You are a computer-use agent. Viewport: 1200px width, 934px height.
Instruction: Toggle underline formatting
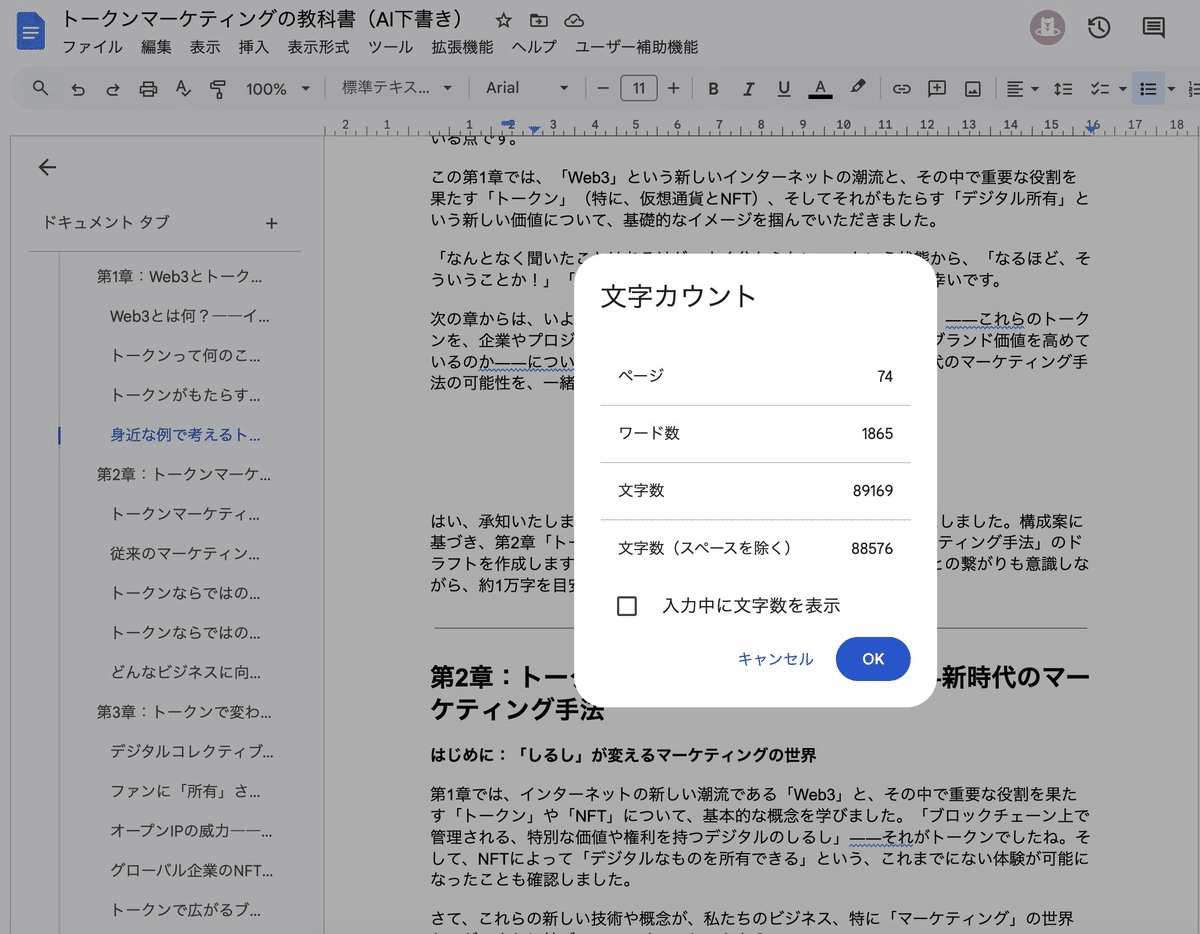[784, 88]
